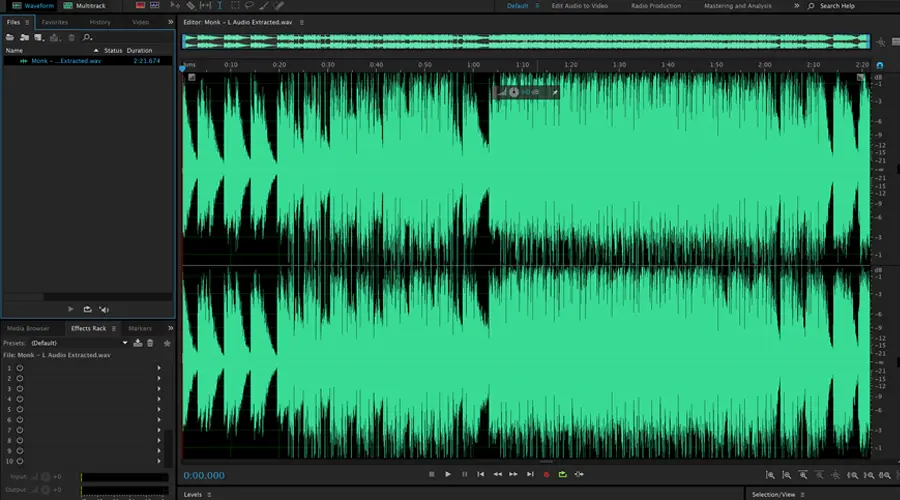The width and height of the screenshot is (900, 500).
Task: Adjust the Output gain knob
Action: pyautogui.click(x=45, y=490)
